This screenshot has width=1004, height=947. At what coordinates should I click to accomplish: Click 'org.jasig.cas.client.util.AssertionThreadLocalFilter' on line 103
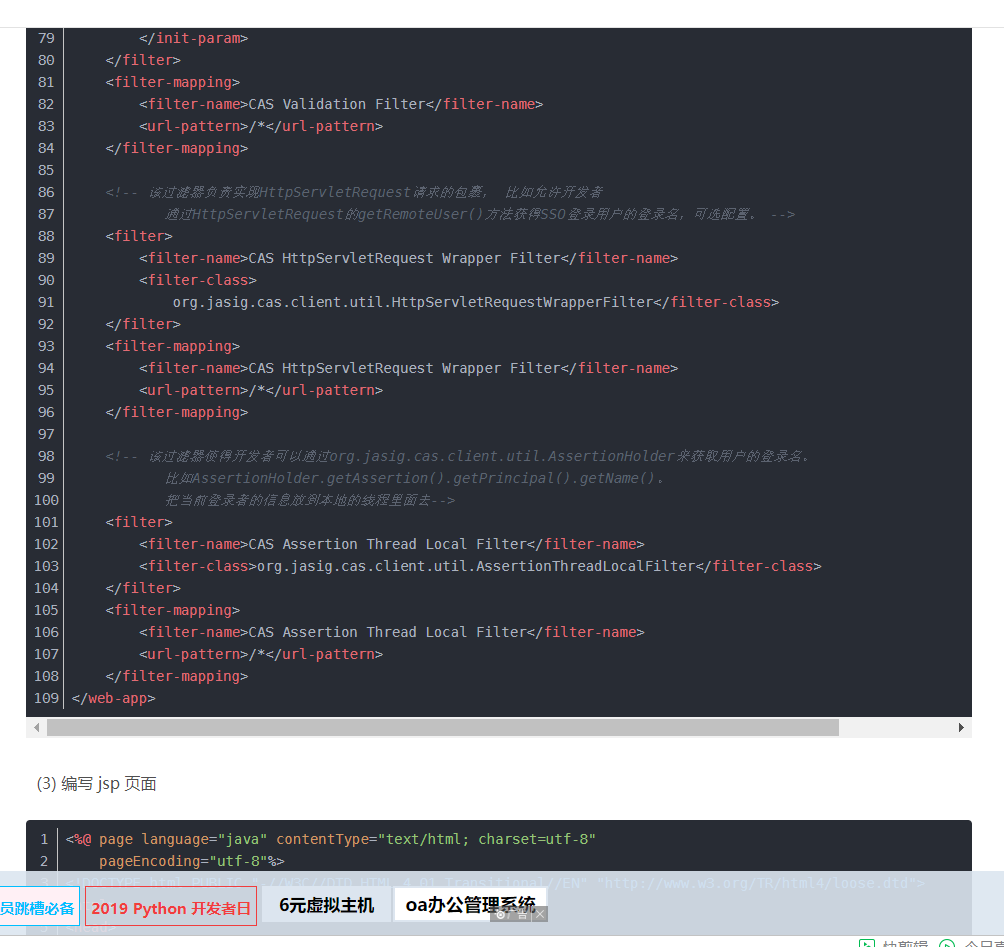pos(476,566)
